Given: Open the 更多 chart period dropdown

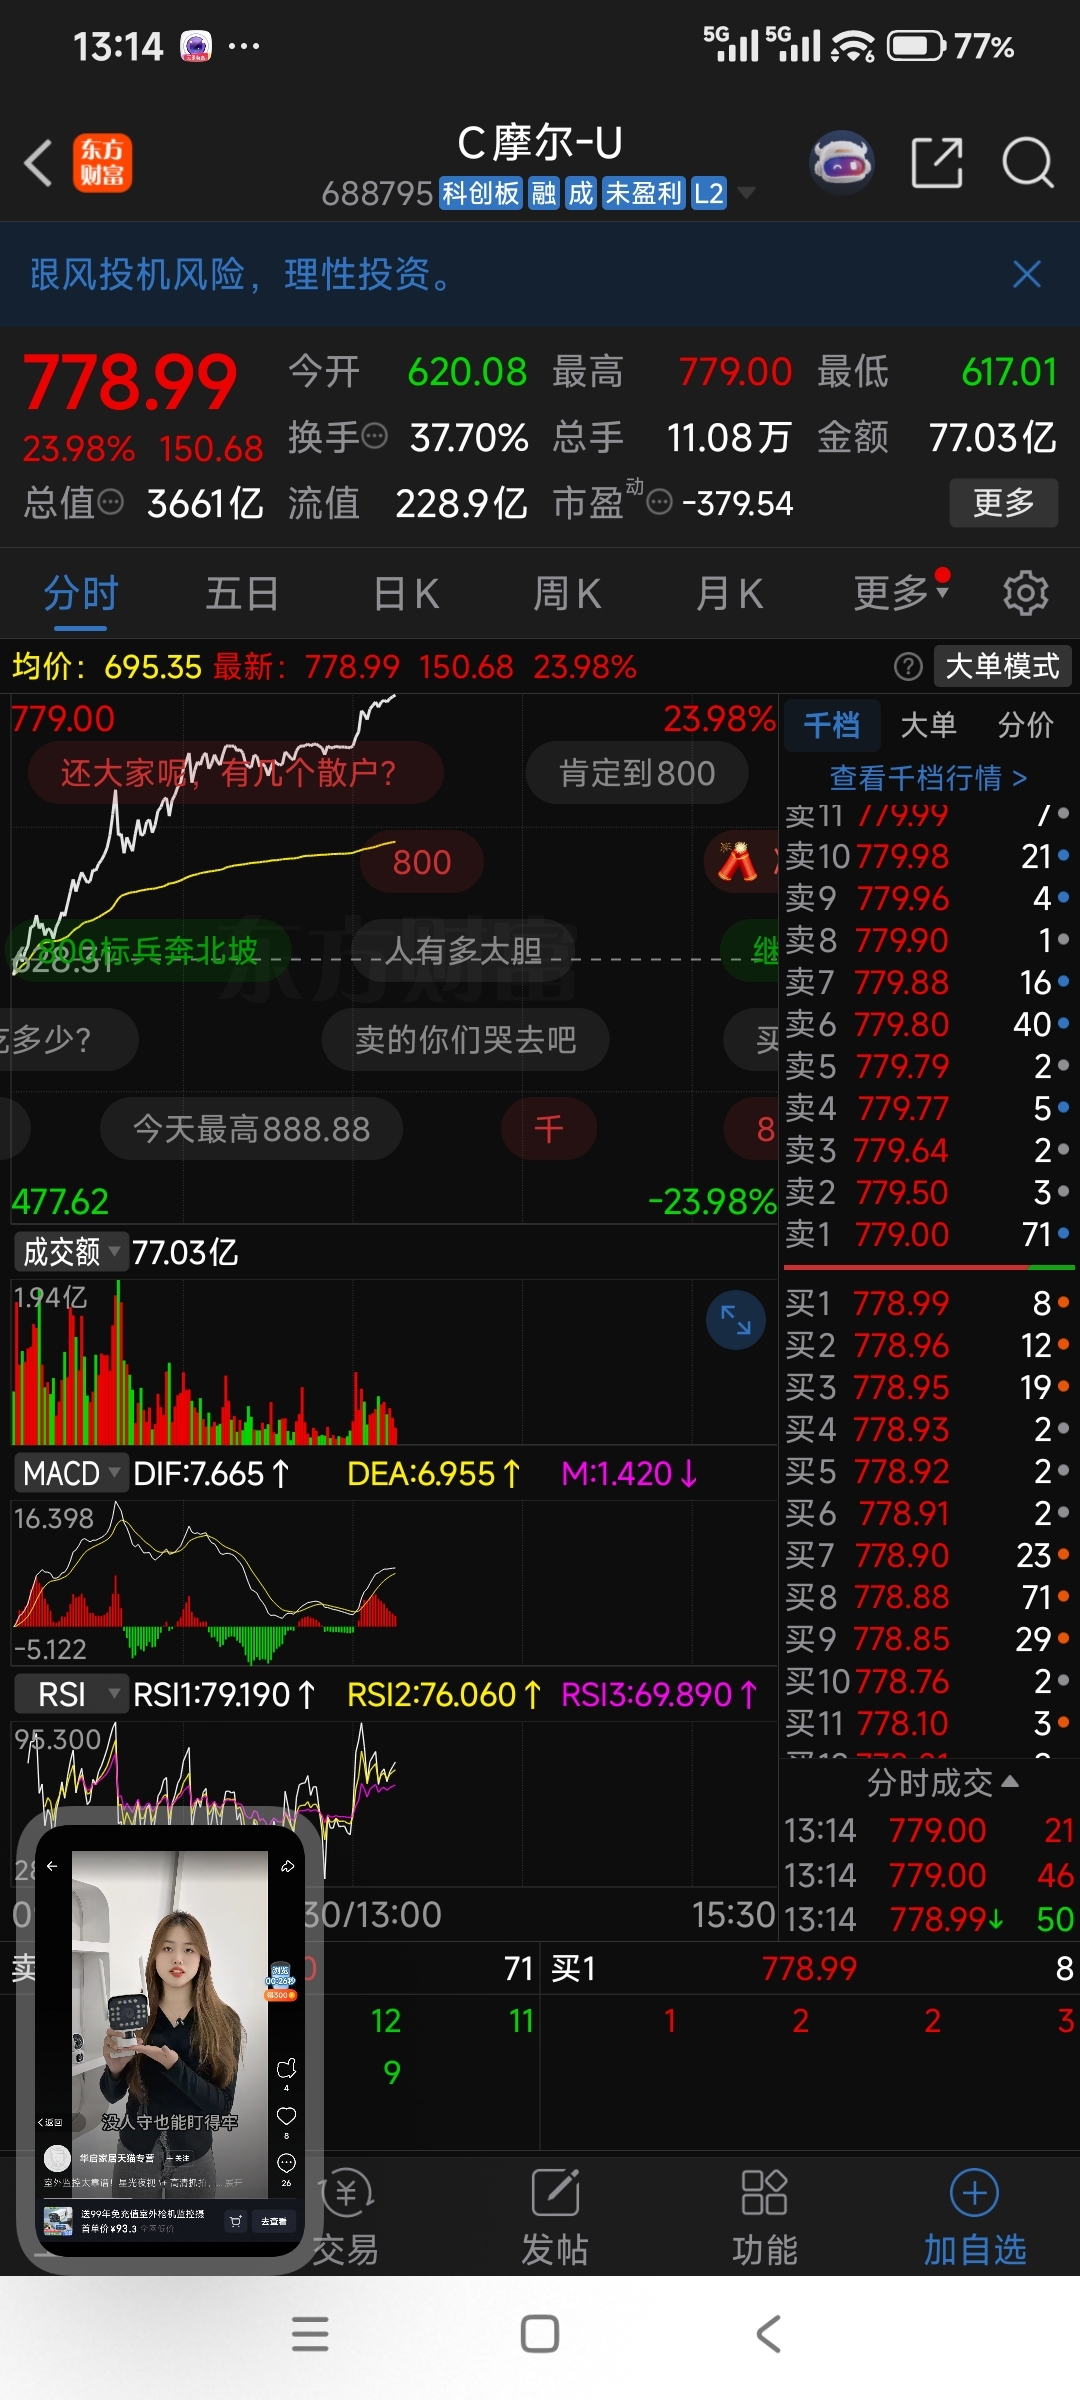Looking at the screenshot, I should [901, 593].
